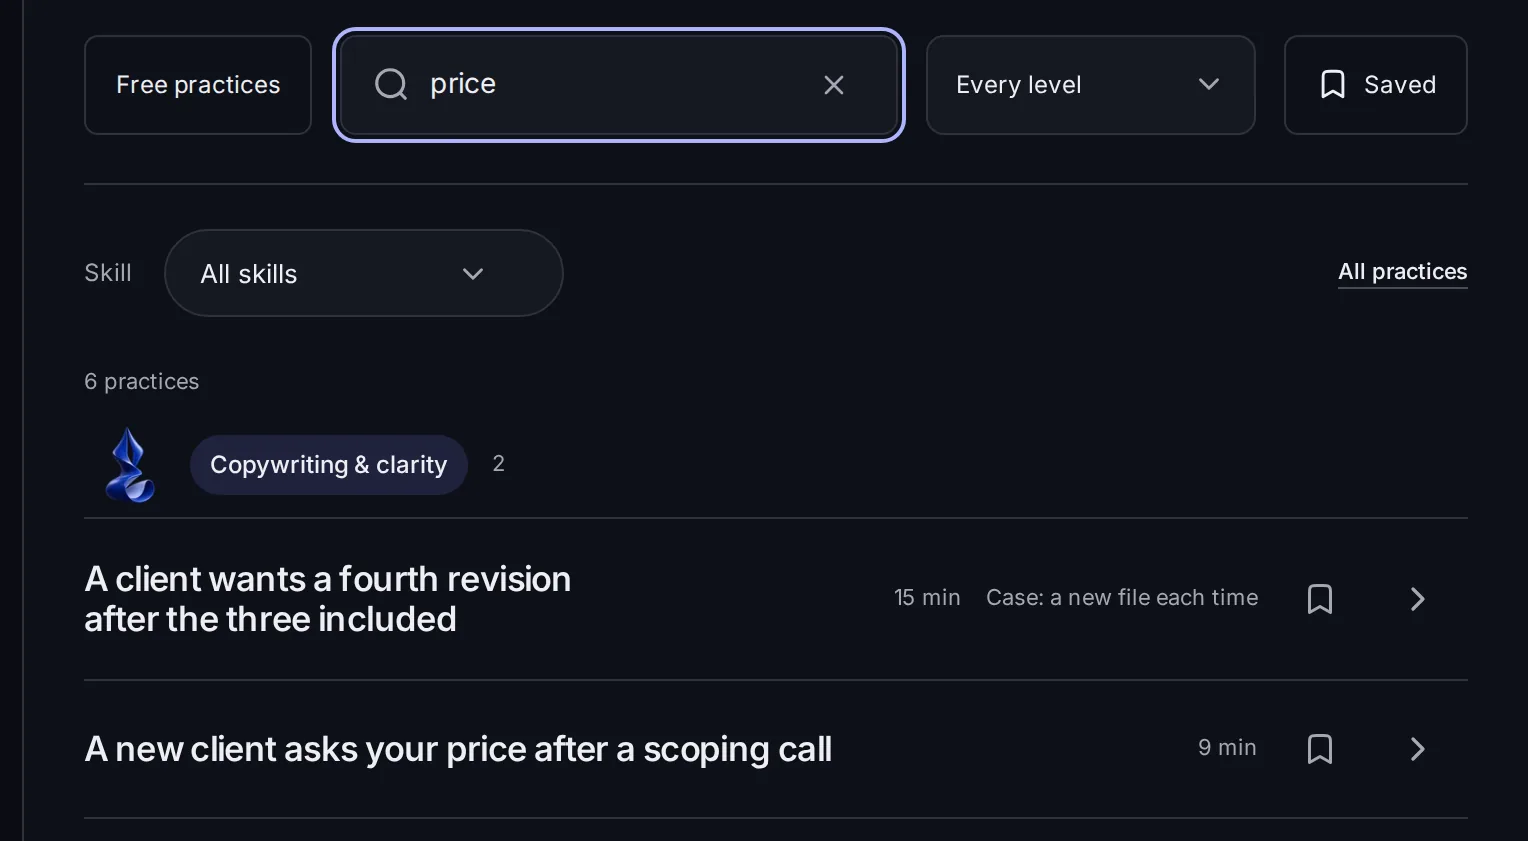Image resolution: width=1528 pixels, height=841 pixels.
Task: Open 'A new client asks your price' title
Action: (x=458, y=749)
